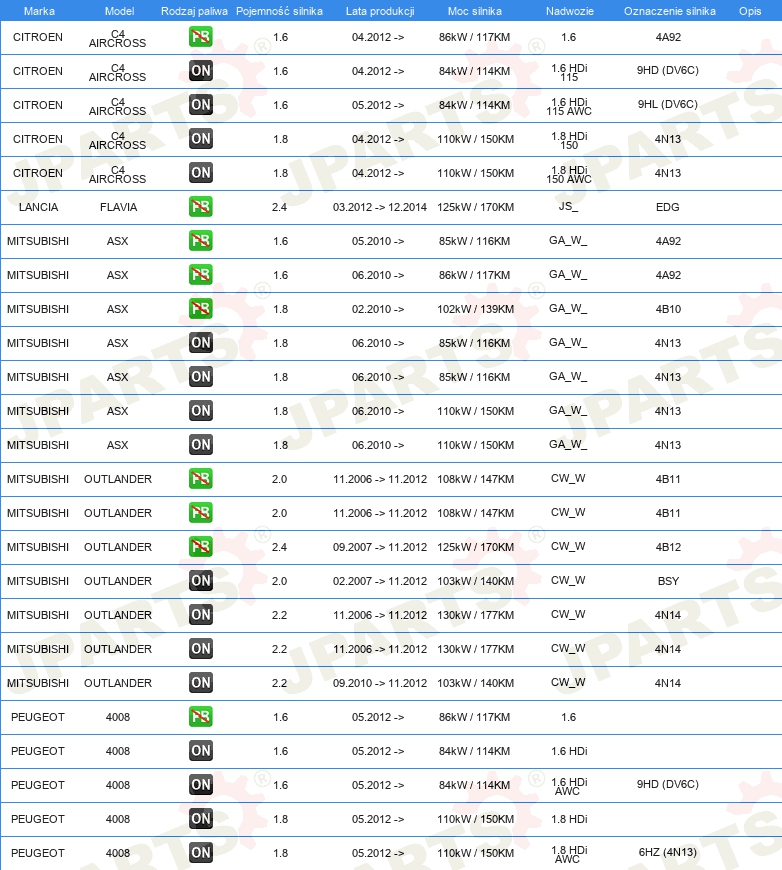Click petrol icon in ASX 05.2010 85kW row
The width and height of the screenshot is (782, 870).
click(x=200, y=241)
